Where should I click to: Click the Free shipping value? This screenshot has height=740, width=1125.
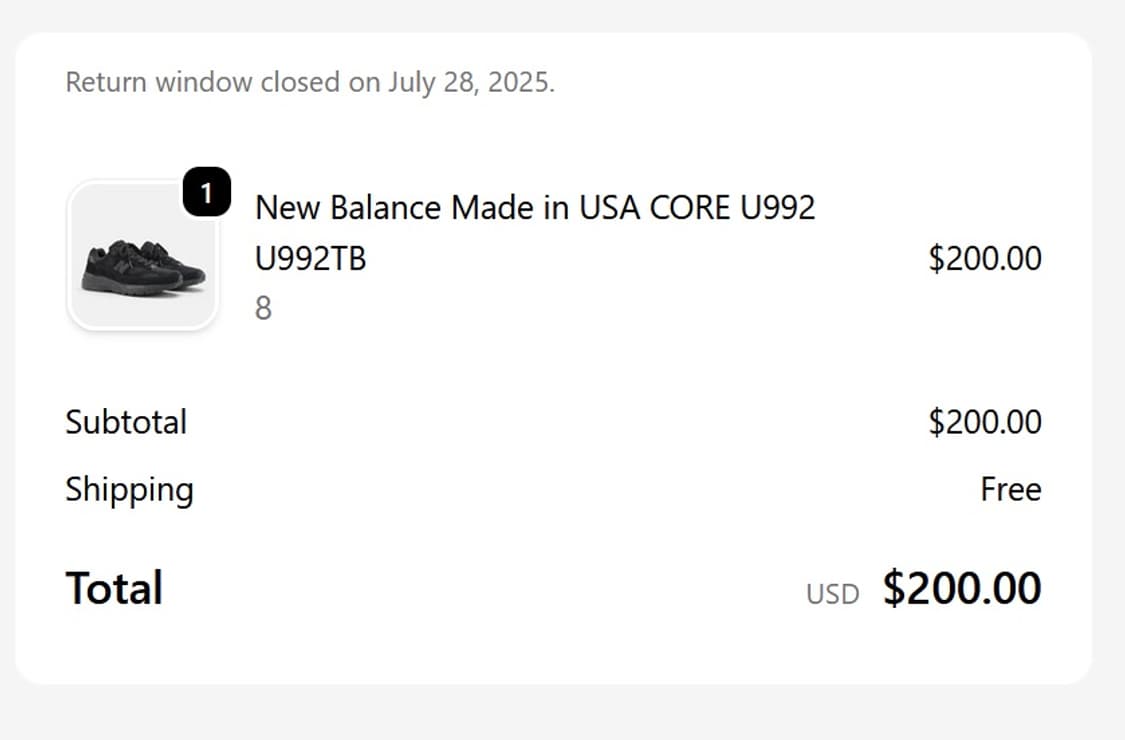click(1010, 490)
